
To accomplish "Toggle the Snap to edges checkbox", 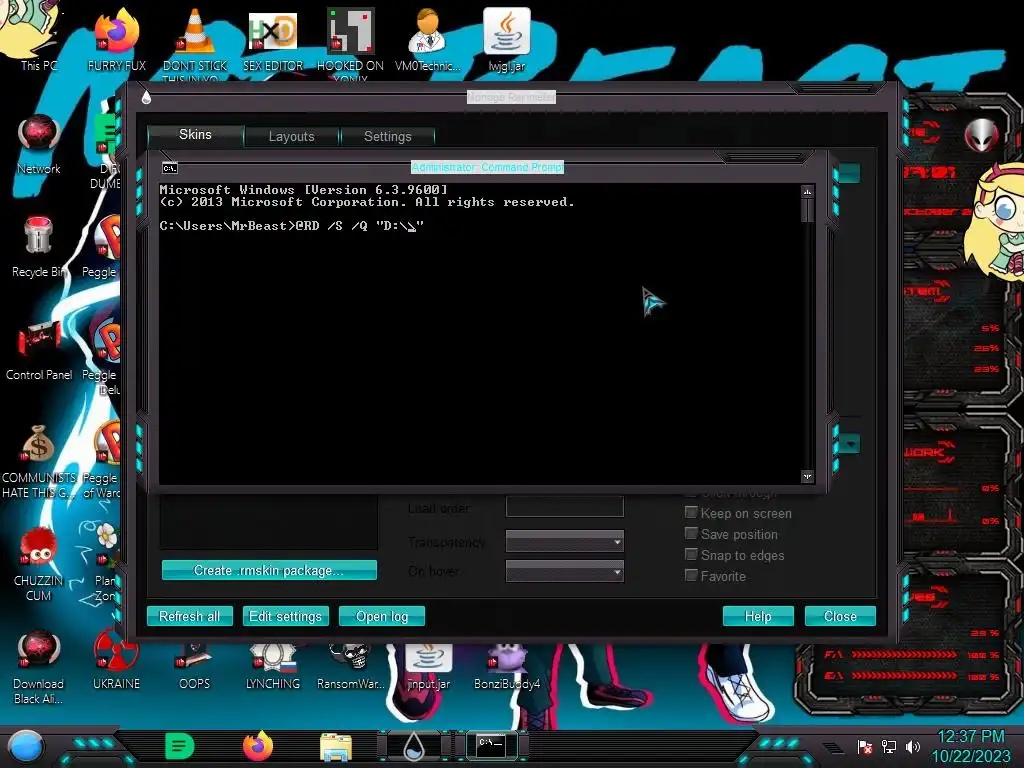I will (691, 554).
